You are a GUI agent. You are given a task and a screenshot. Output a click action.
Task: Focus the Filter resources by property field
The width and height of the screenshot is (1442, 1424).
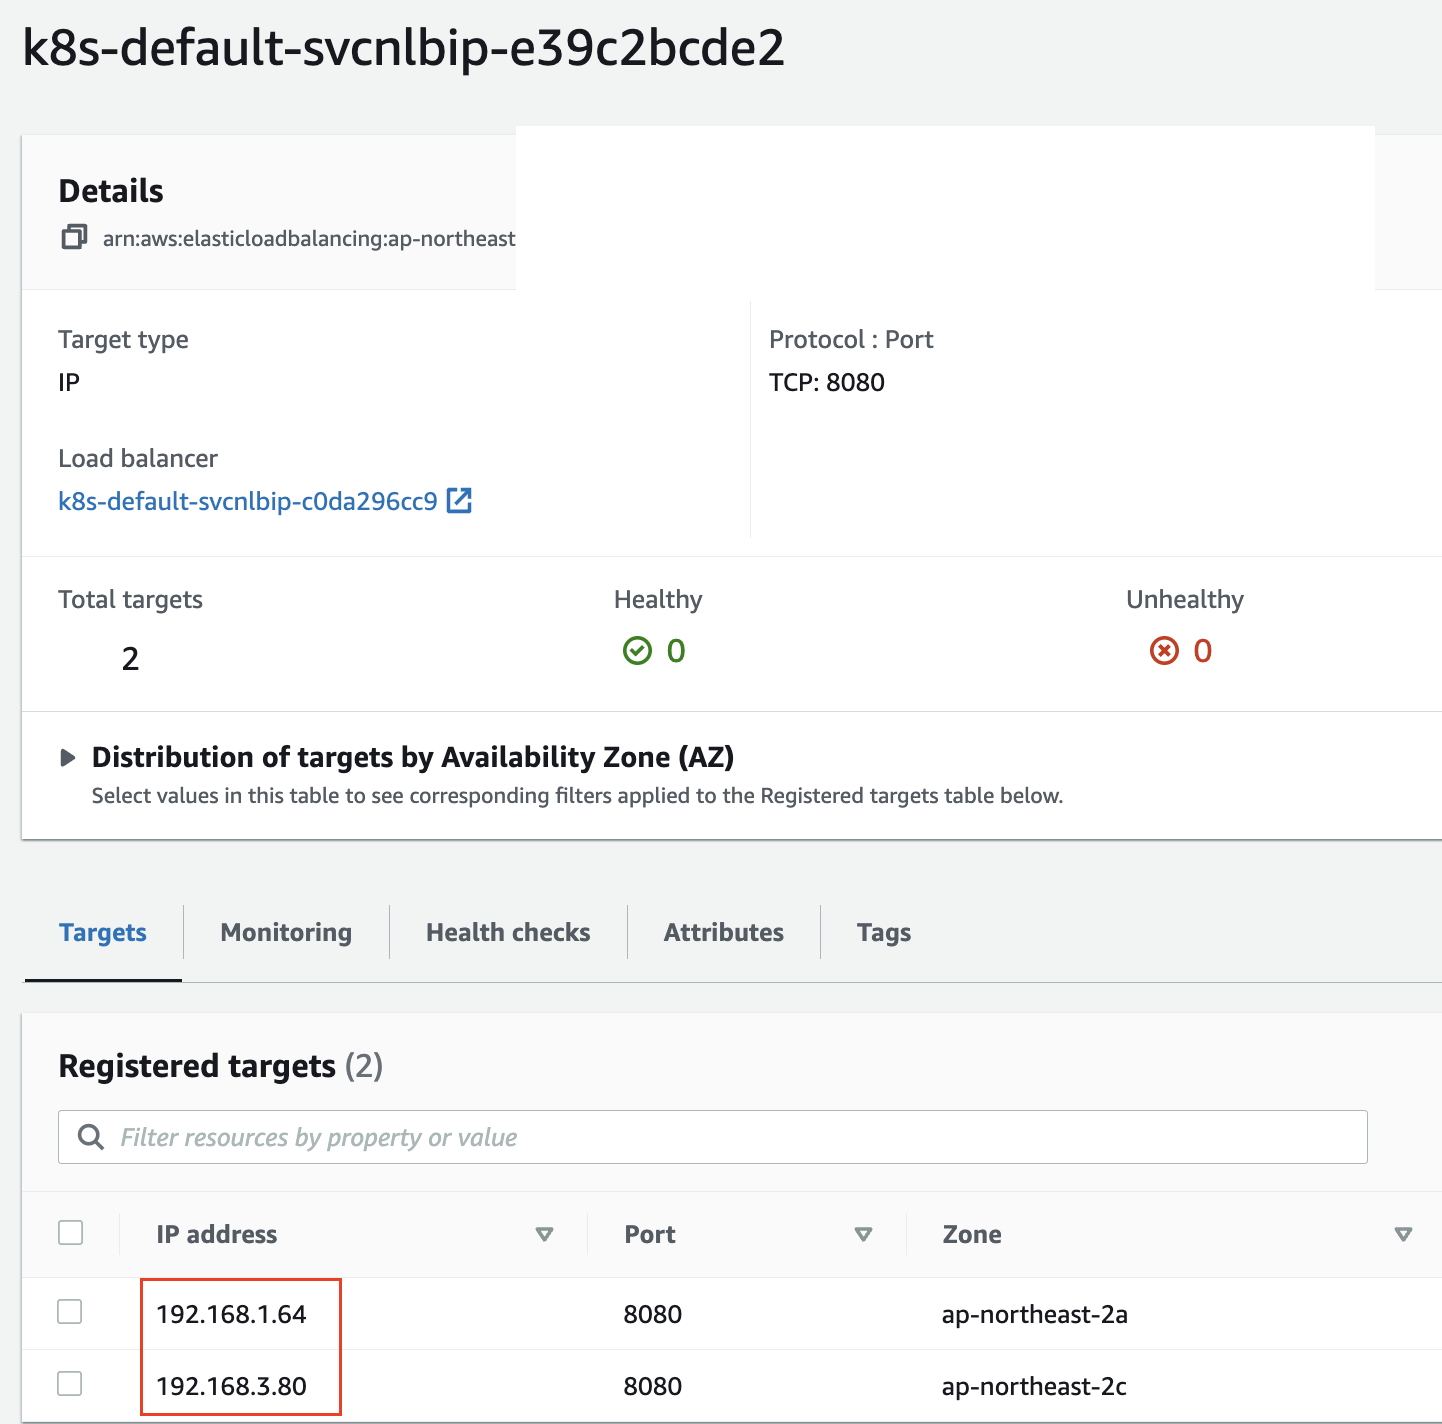[x=713, y=1137]
